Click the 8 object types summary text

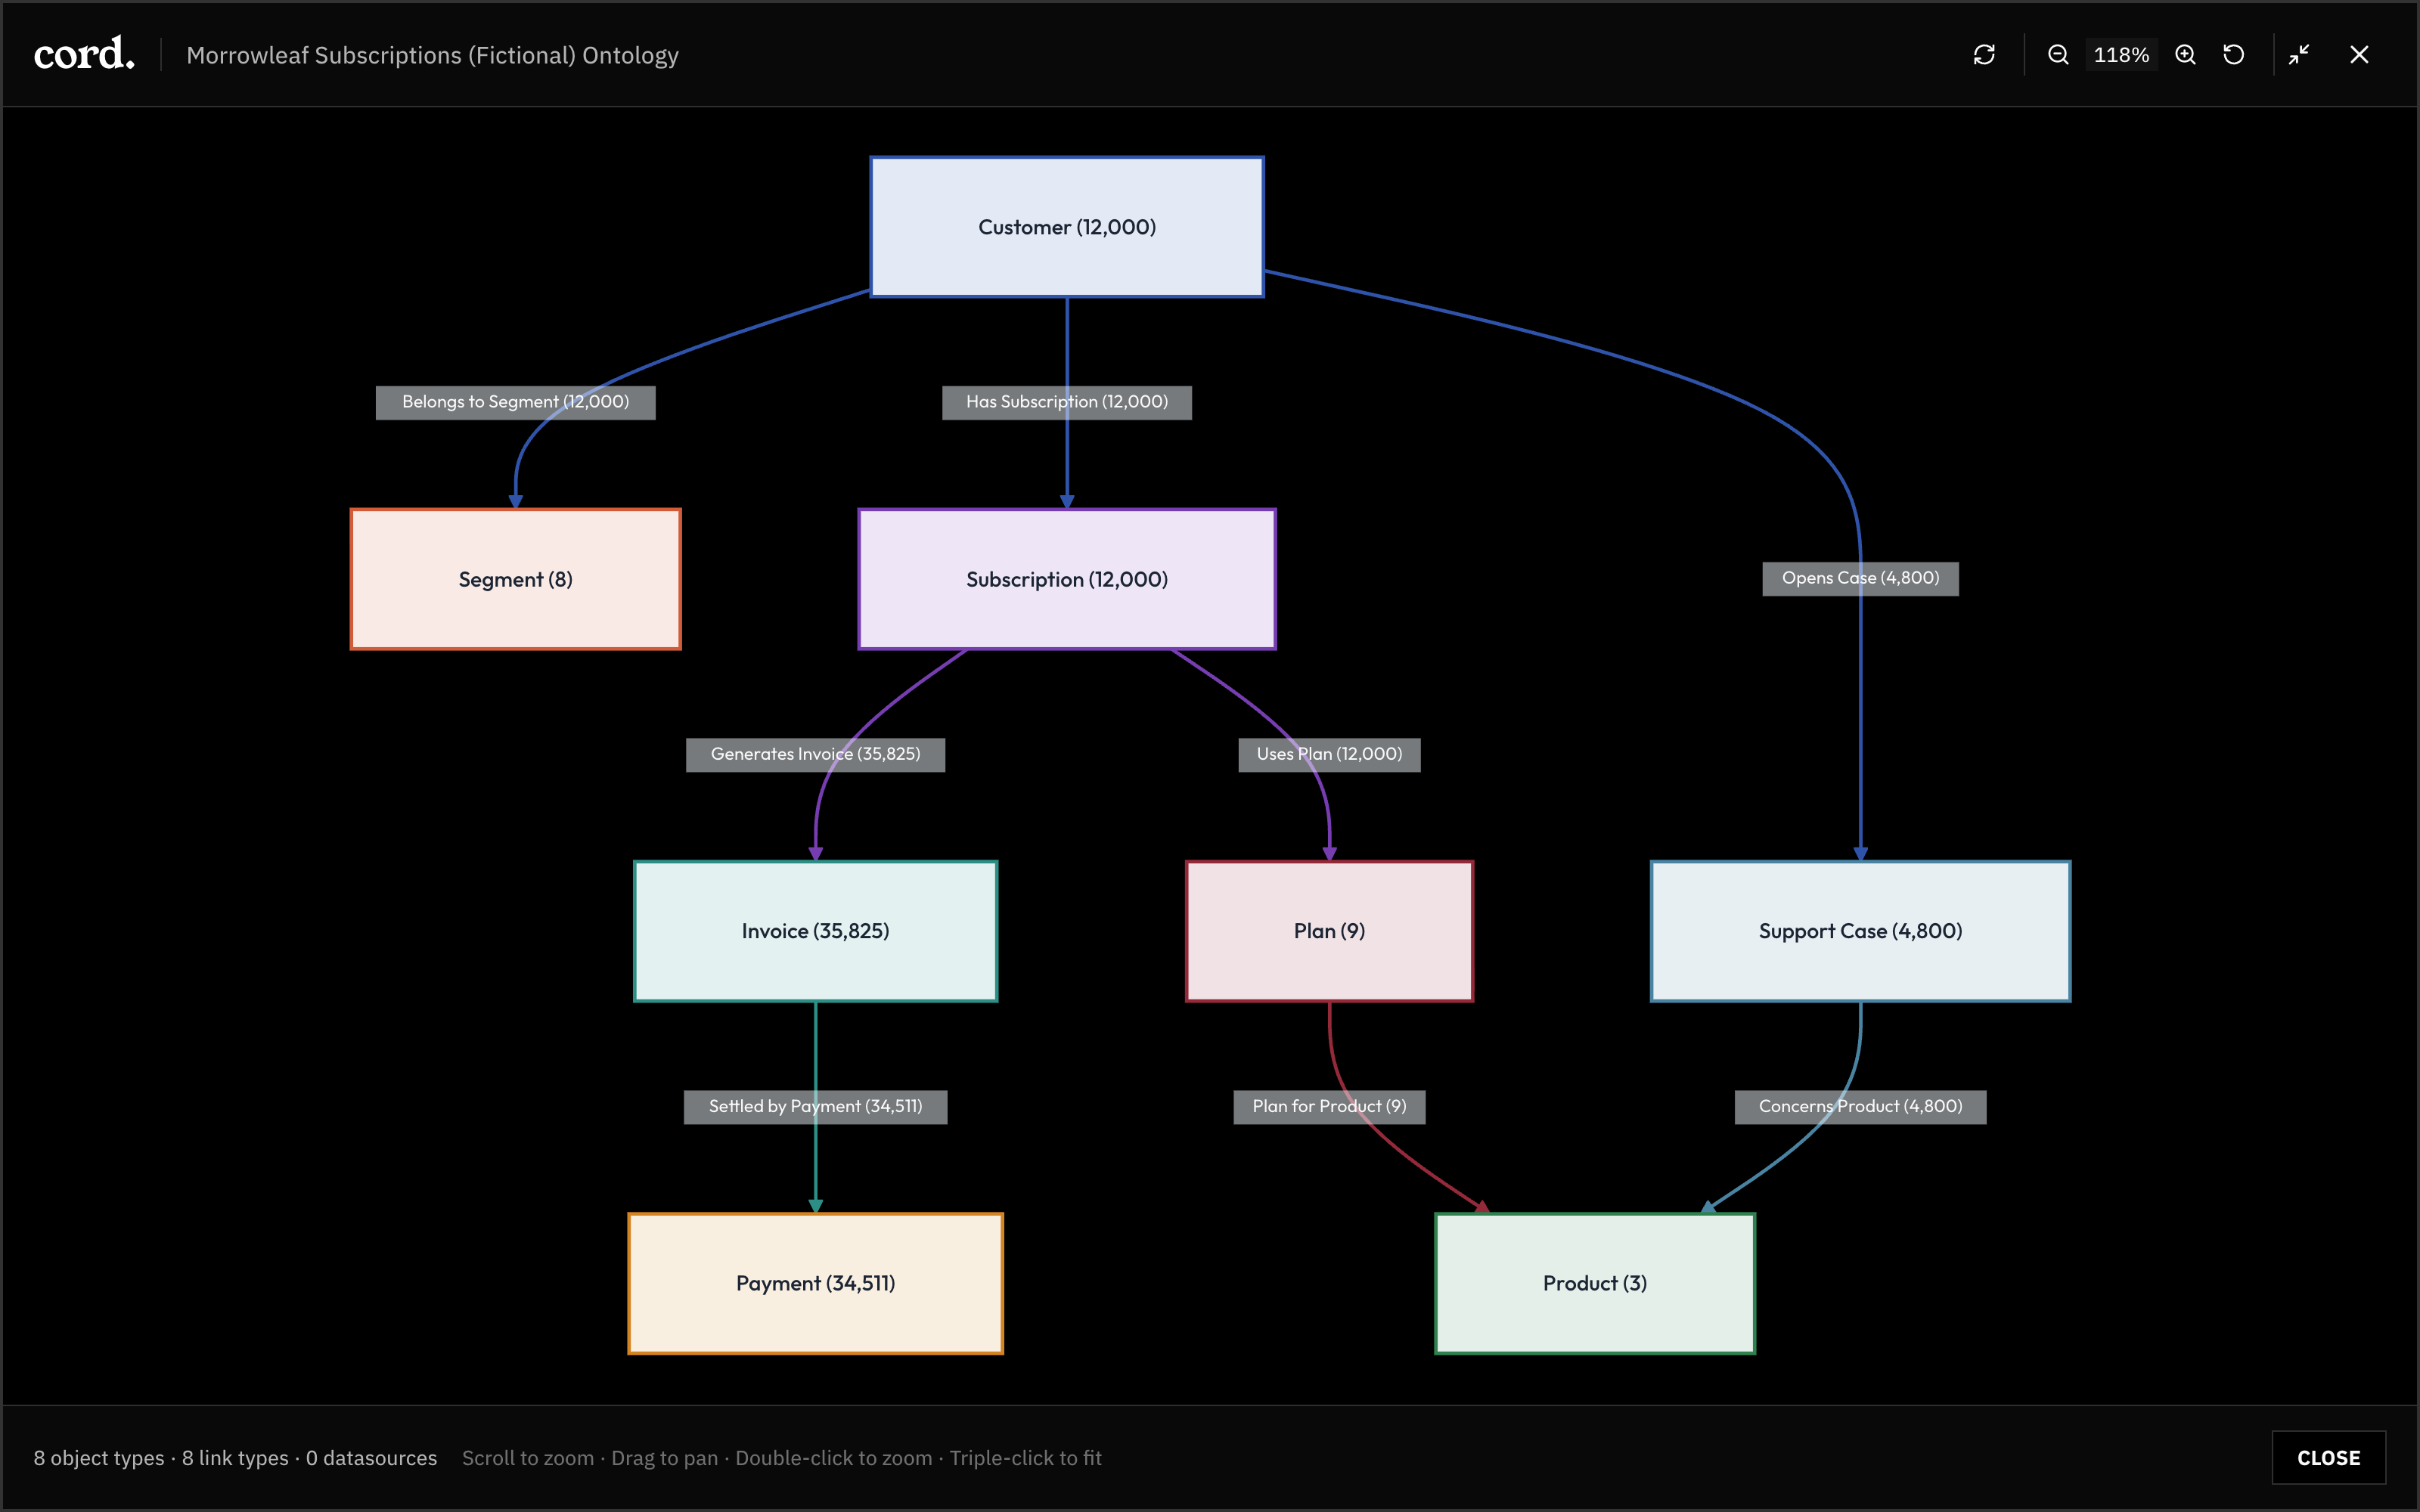coord(99,1458)
